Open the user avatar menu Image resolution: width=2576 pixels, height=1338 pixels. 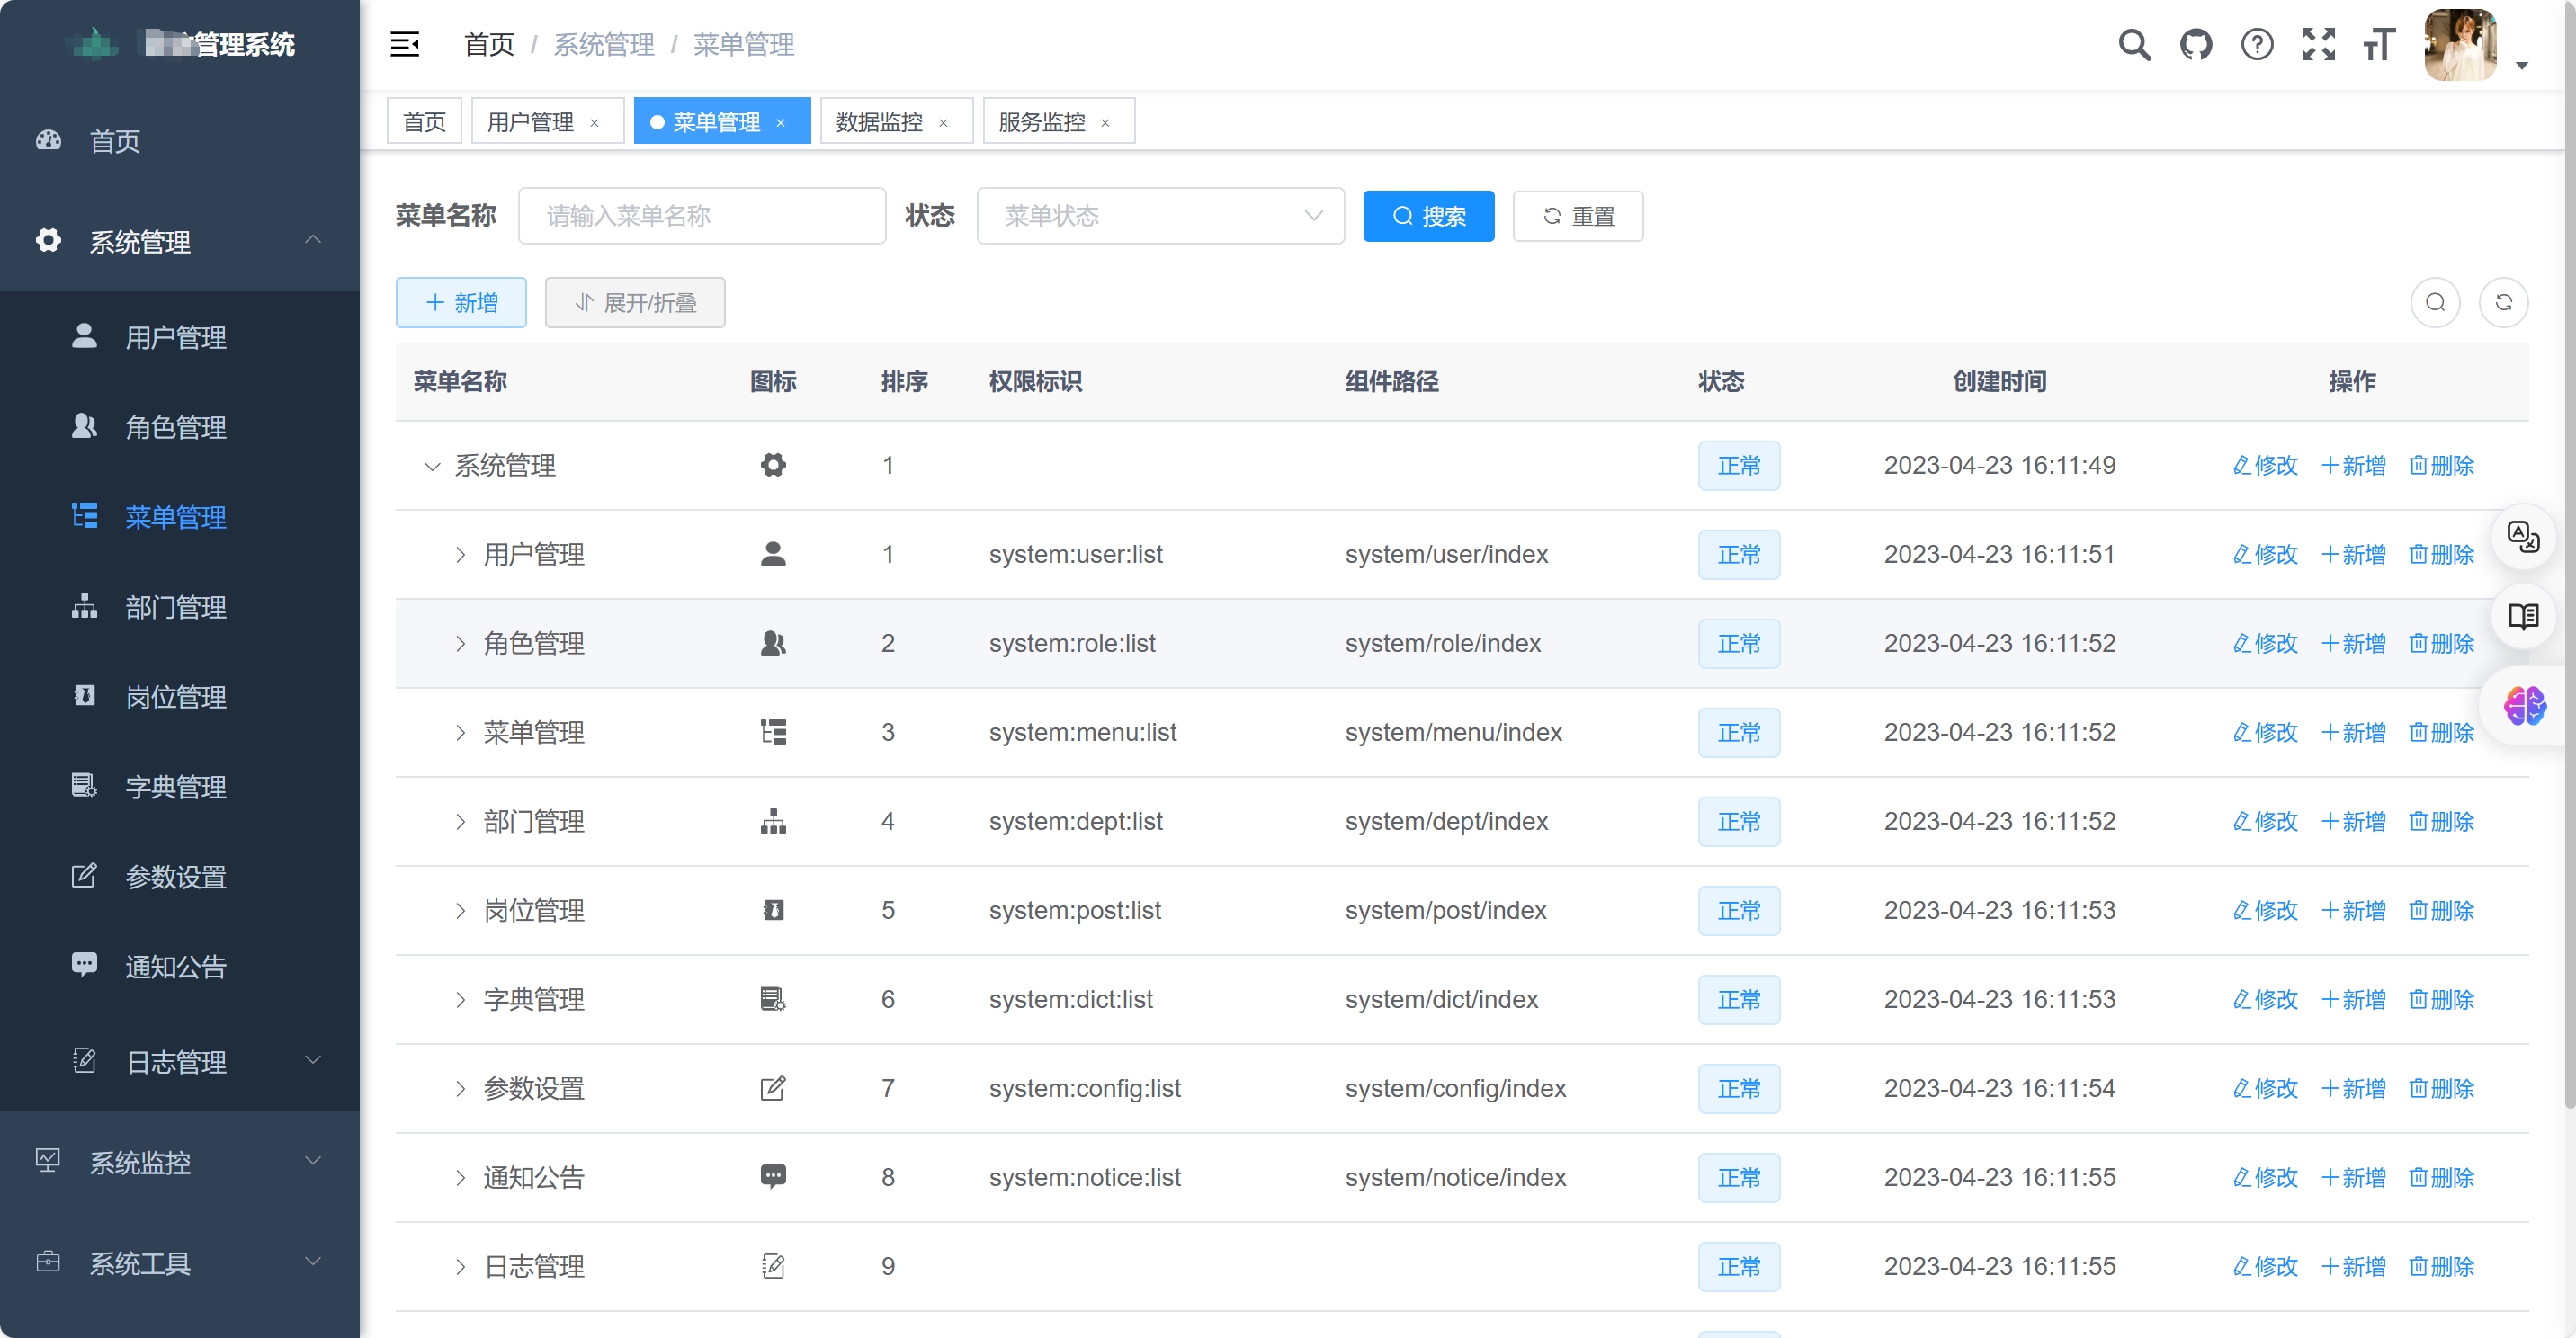2460,44
